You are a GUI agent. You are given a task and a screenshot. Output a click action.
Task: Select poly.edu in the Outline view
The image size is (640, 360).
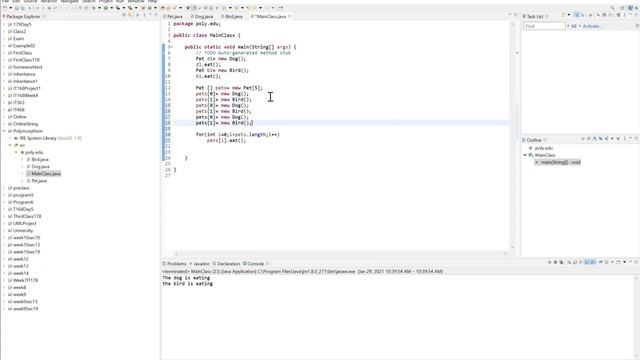click(543, 148)
